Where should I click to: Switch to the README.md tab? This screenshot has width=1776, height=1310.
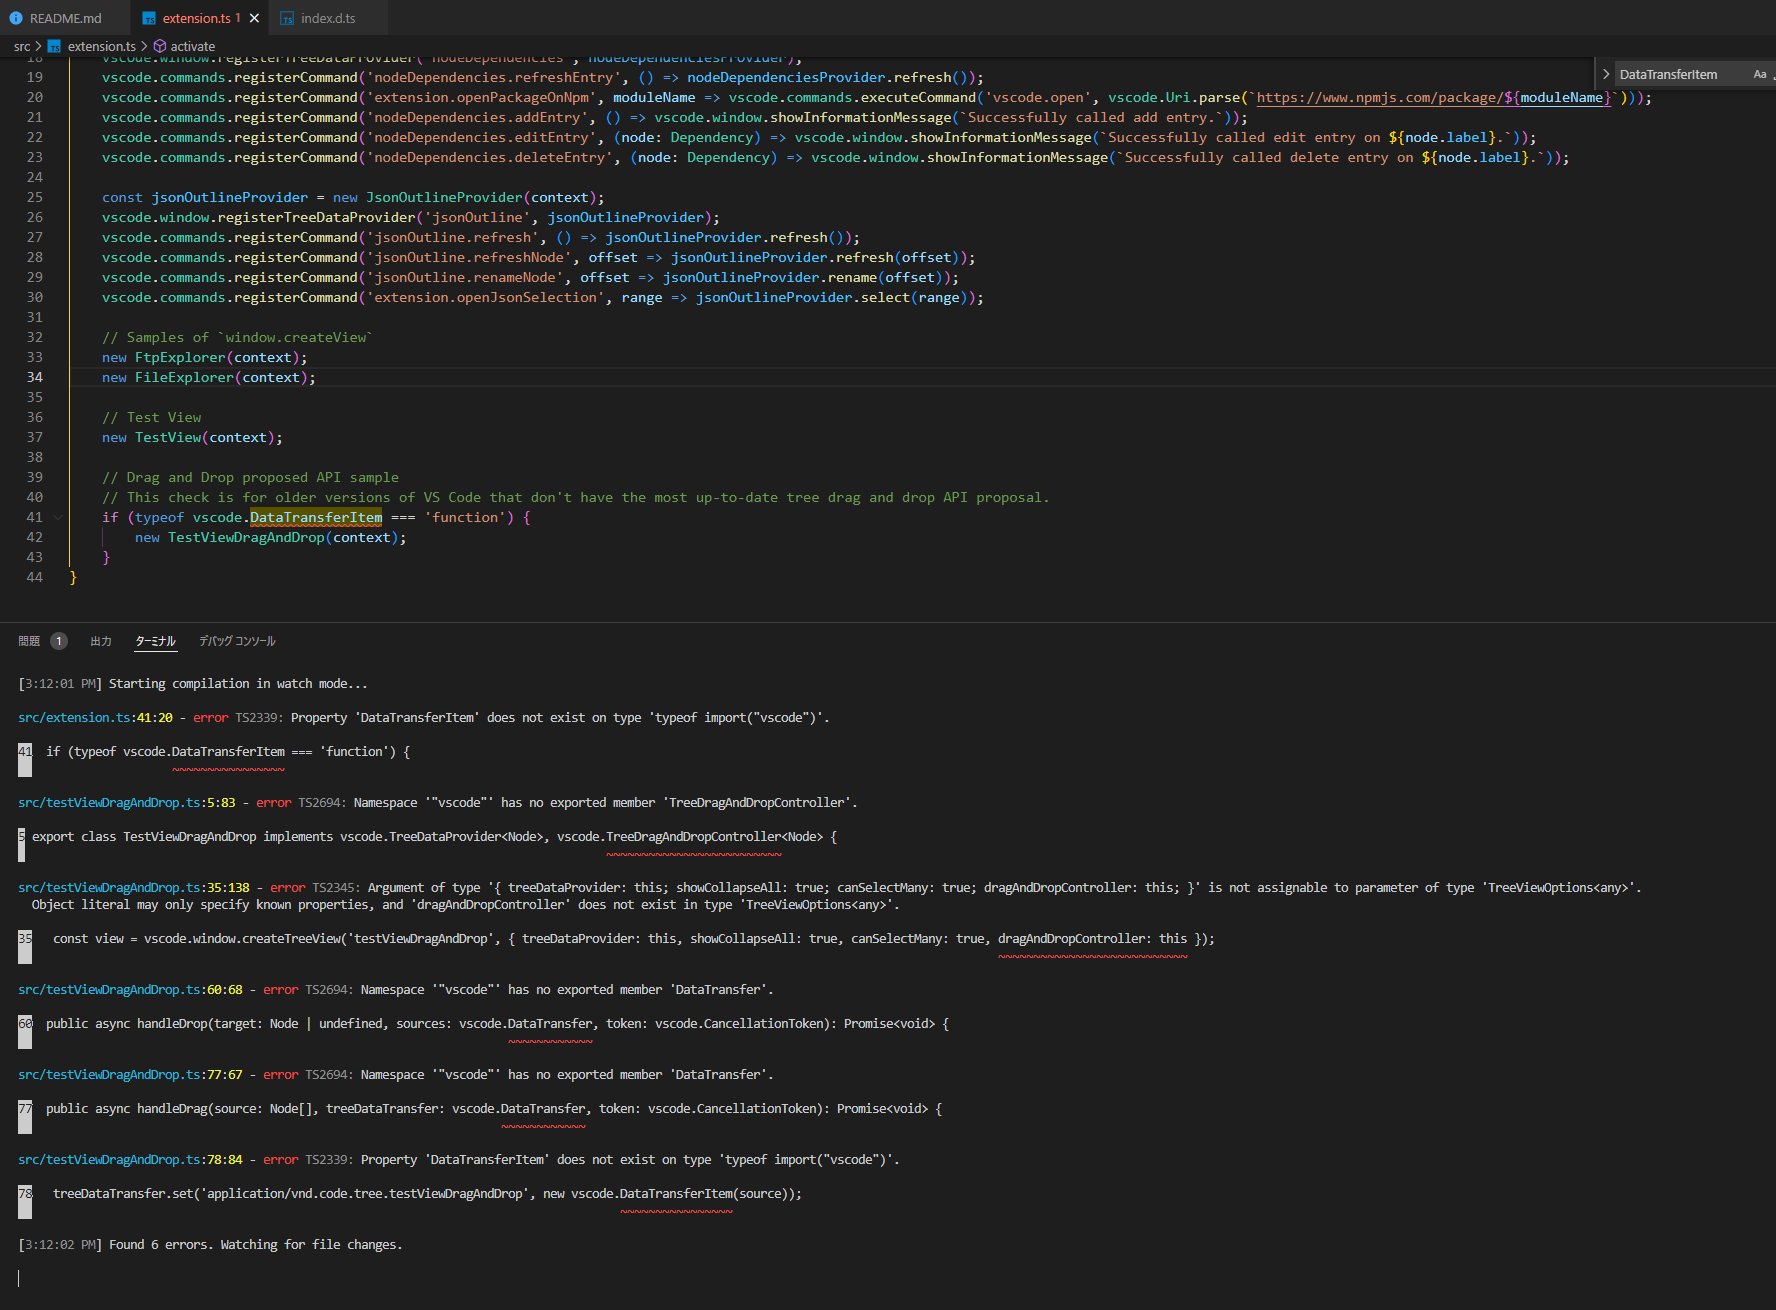[64, 17]
